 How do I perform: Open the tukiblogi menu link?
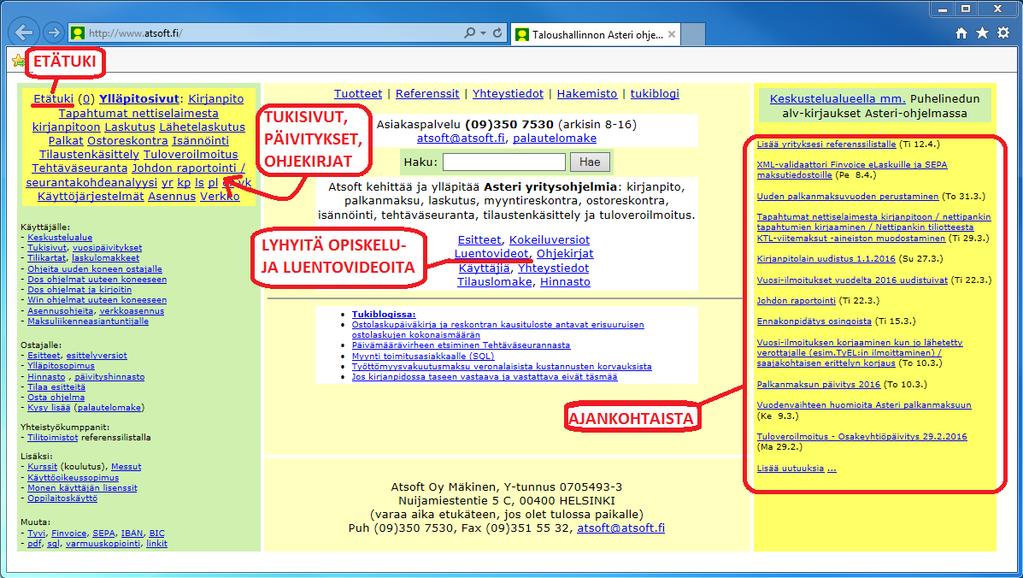tap(654, 94)
